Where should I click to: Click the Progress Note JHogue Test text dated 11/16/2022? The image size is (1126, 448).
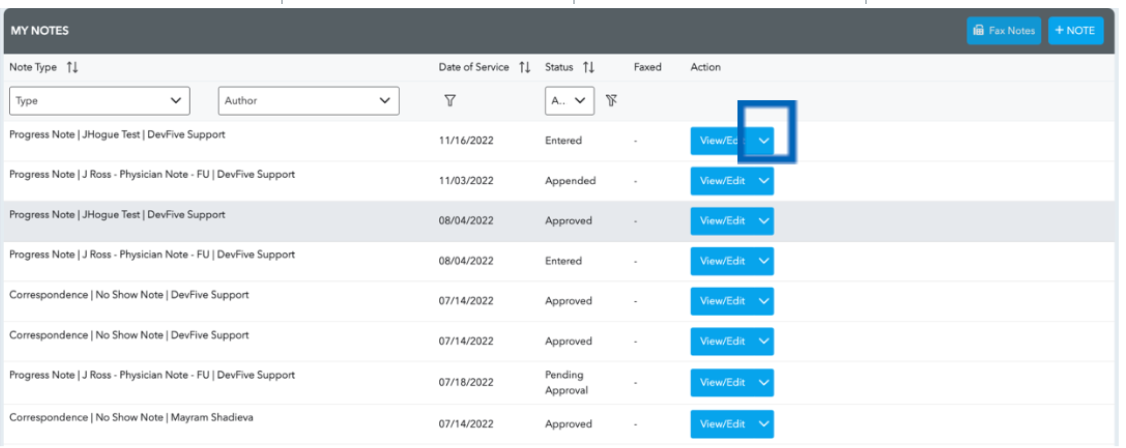(117, 134)
